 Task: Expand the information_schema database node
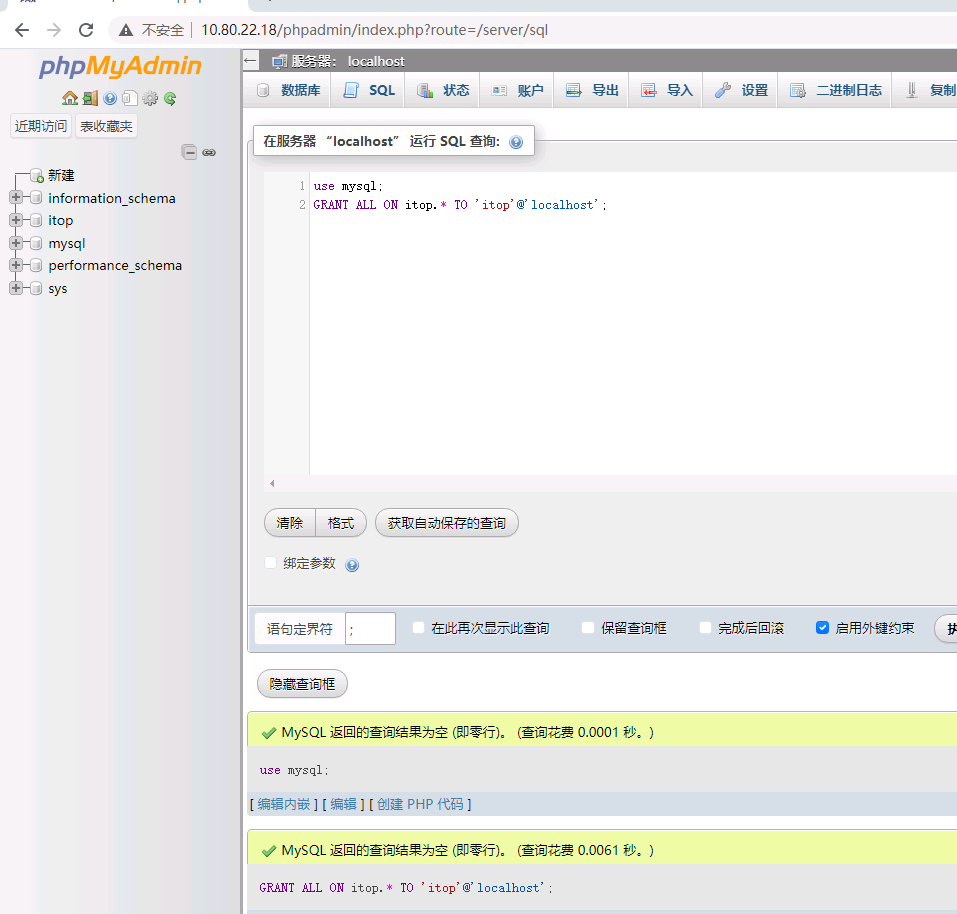click(16, 198)
